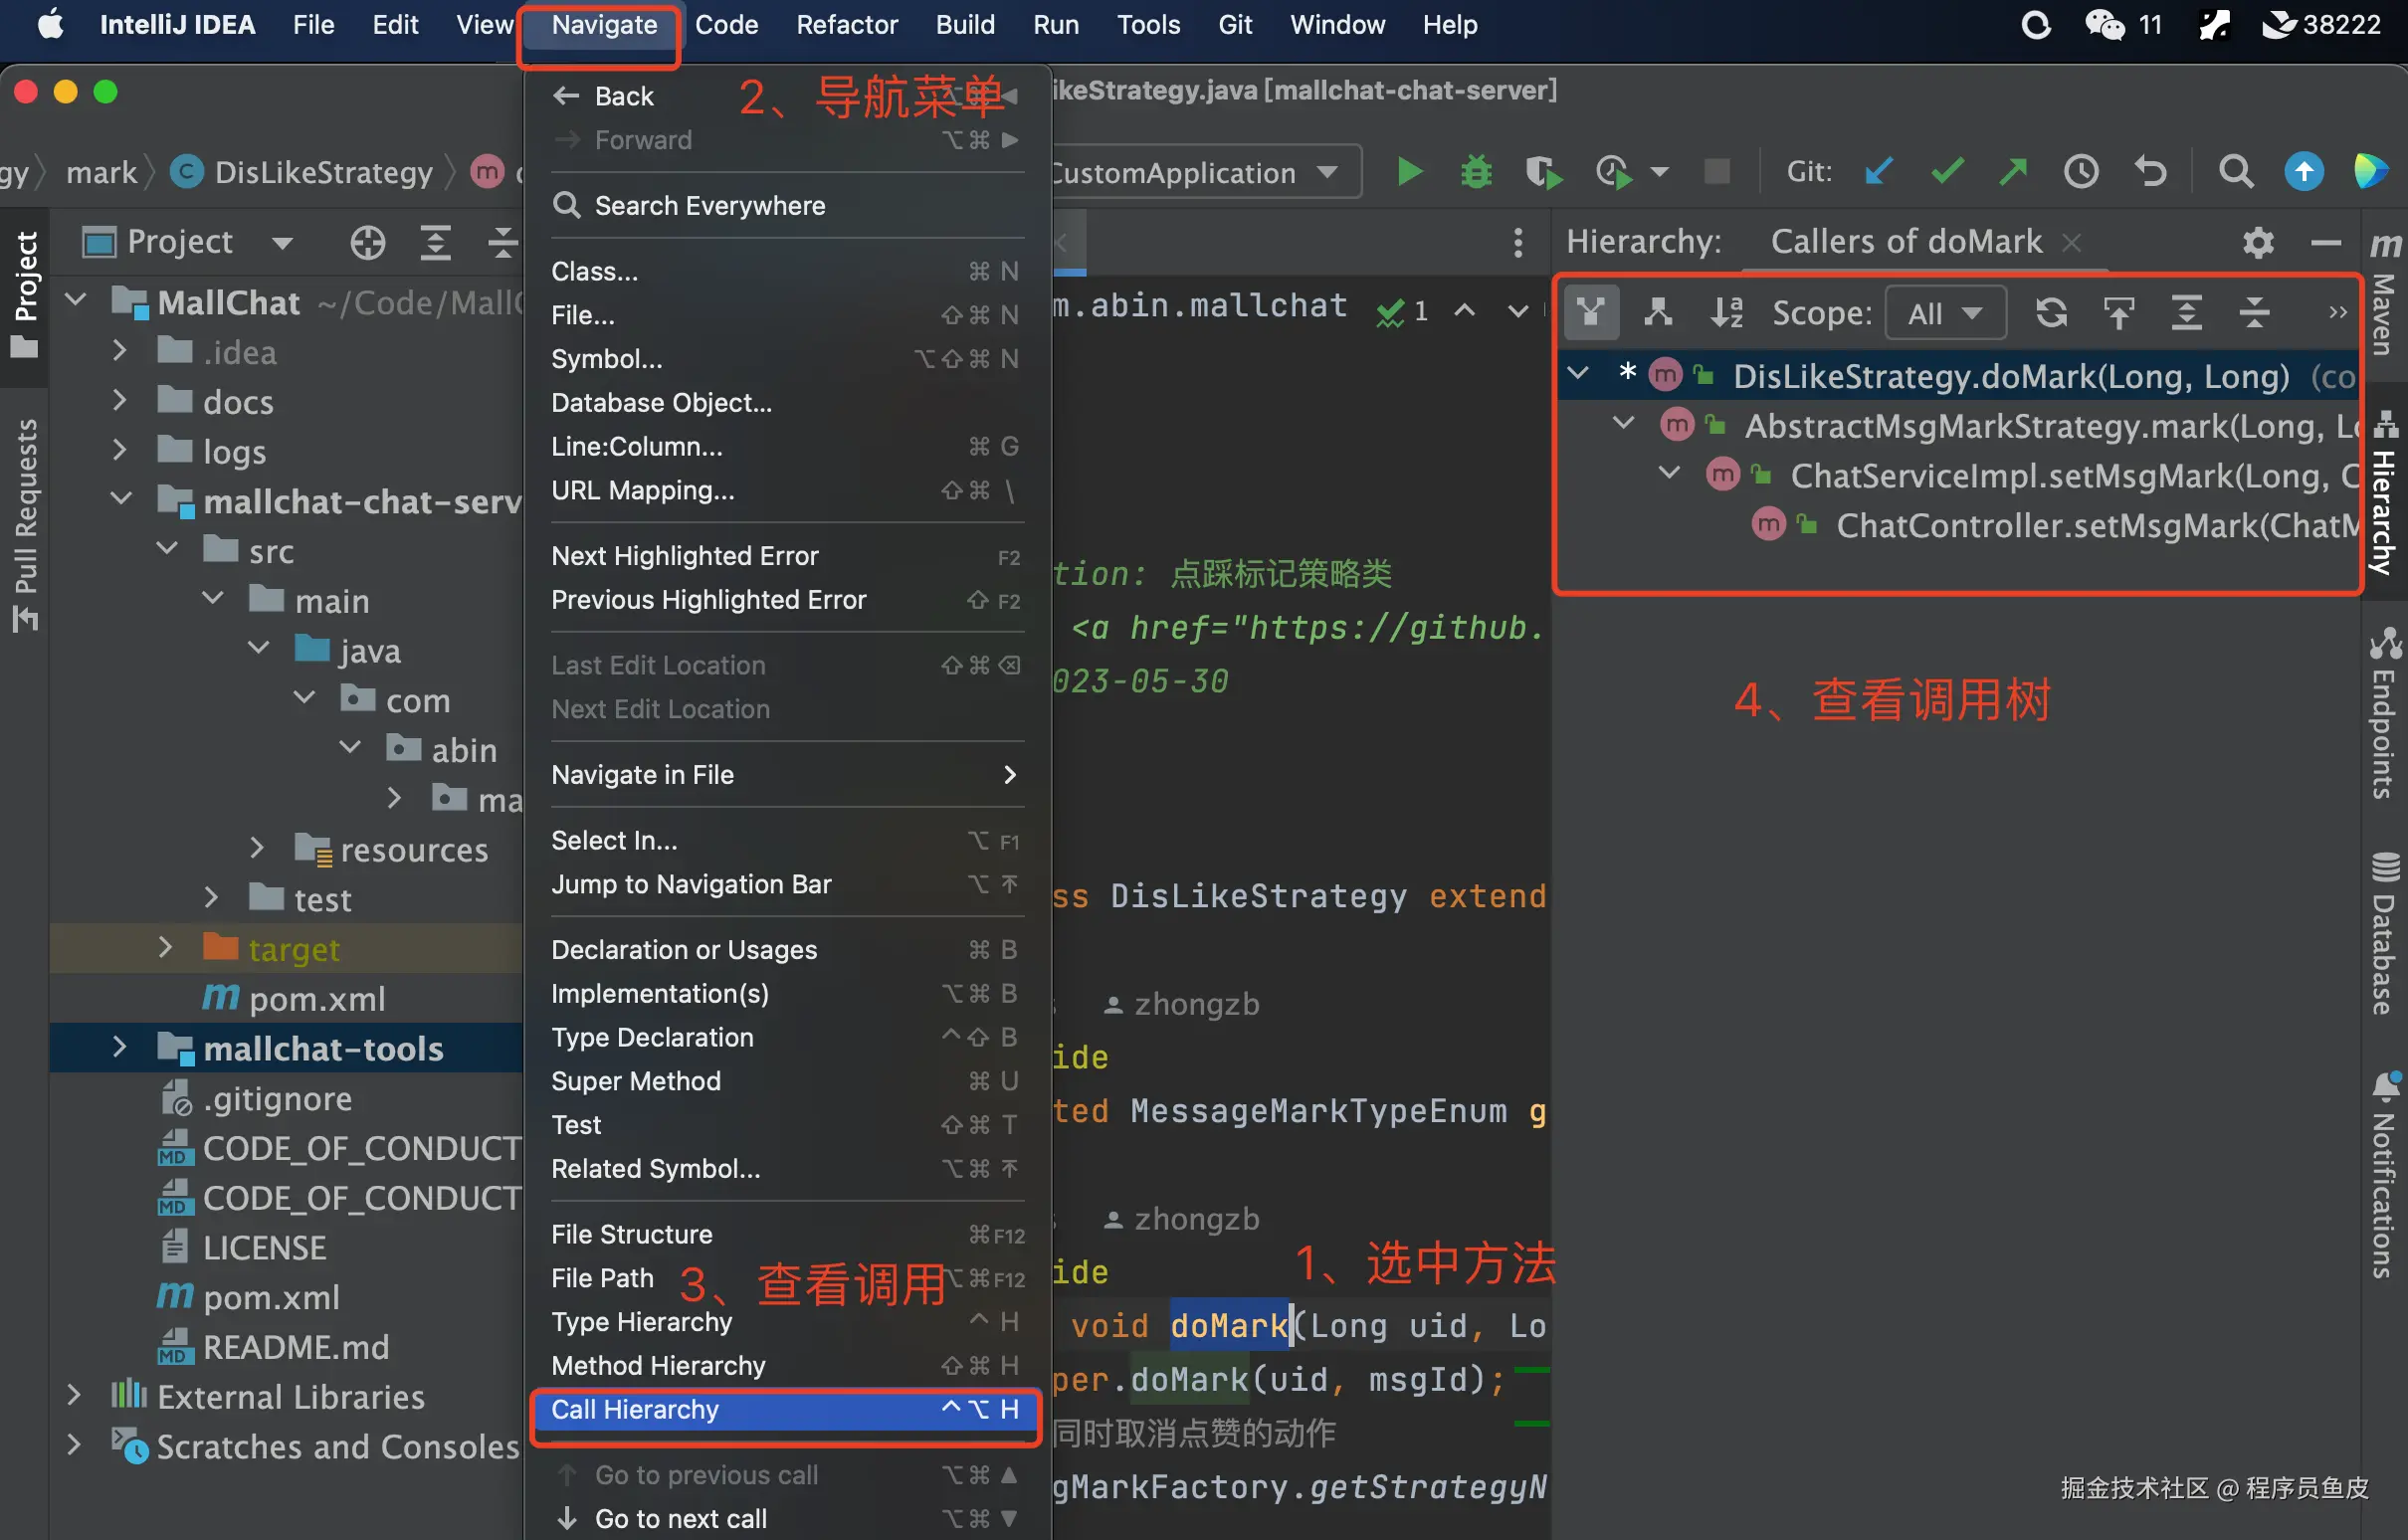The width and height of the screenshot is (2408, 1540).
Task: Click the Debug bug icon
Action: (1476, 172)
